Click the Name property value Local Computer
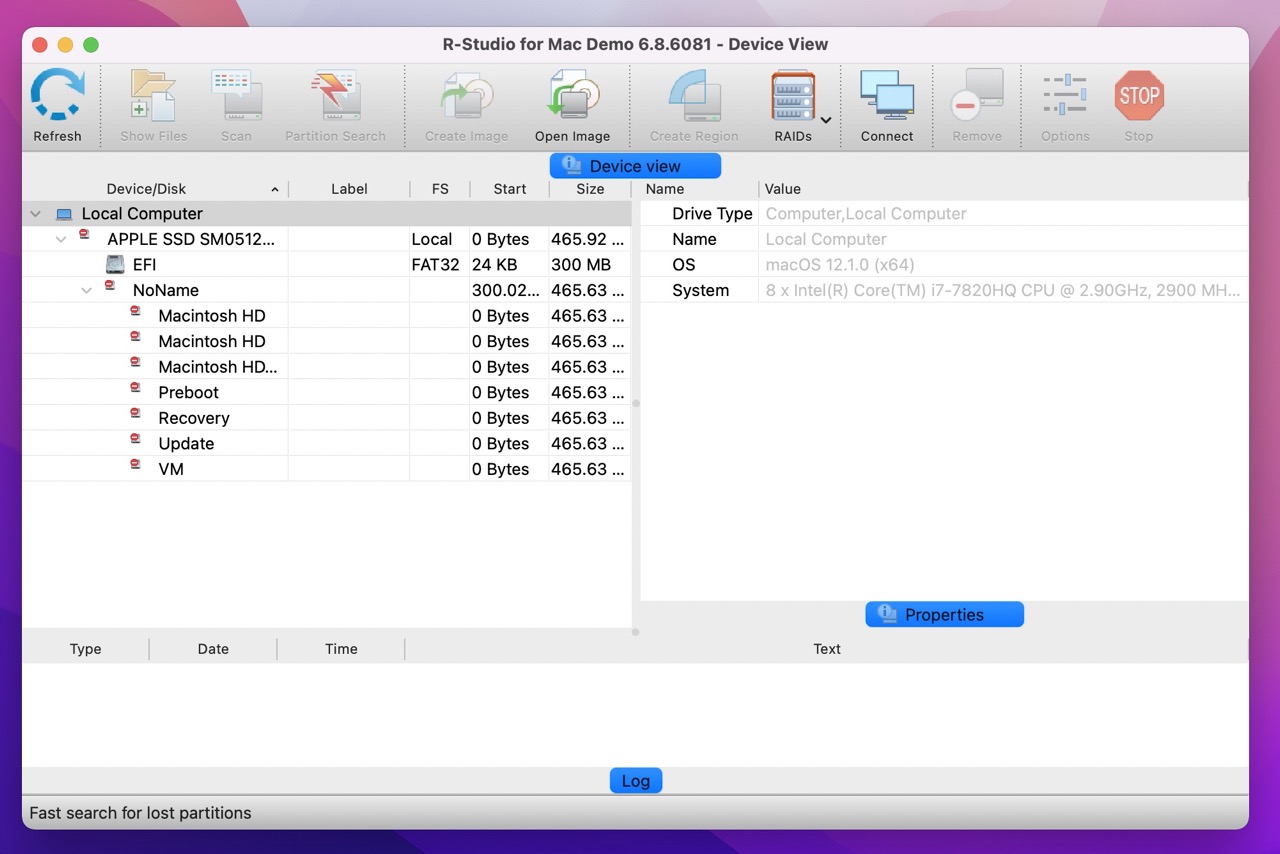The image size is (1280, 854). 826,239
